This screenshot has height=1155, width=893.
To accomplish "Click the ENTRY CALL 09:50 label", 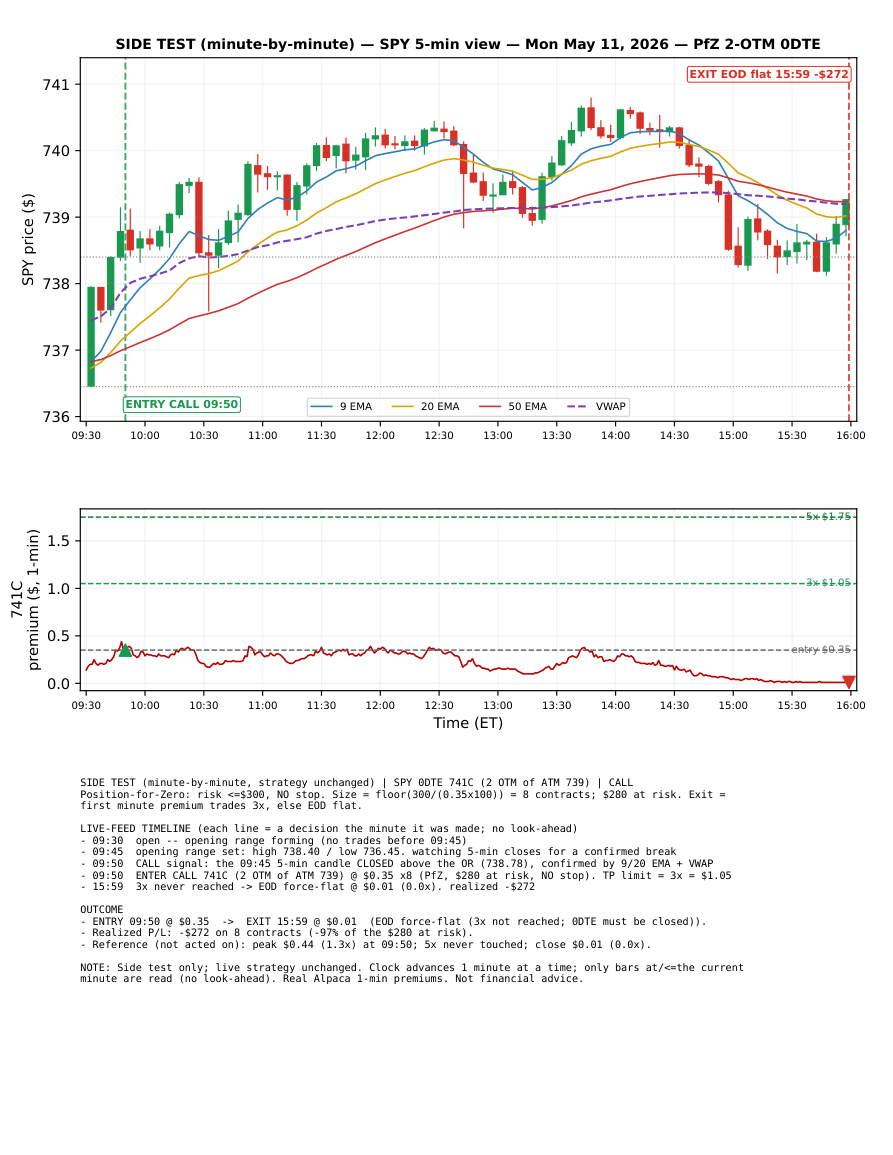I will (182, 404).
